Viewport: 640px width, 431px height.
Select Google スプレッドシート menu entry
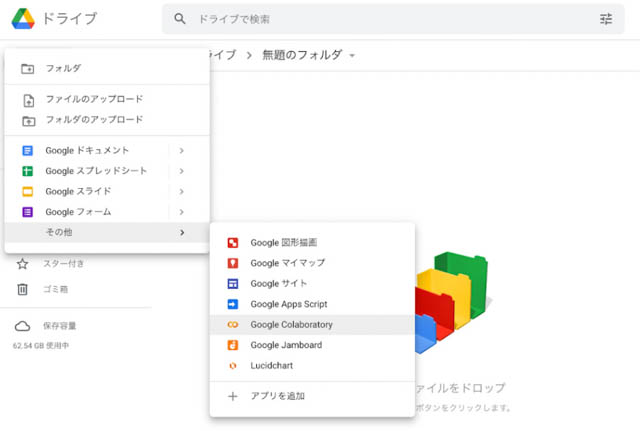coord(107,171)
